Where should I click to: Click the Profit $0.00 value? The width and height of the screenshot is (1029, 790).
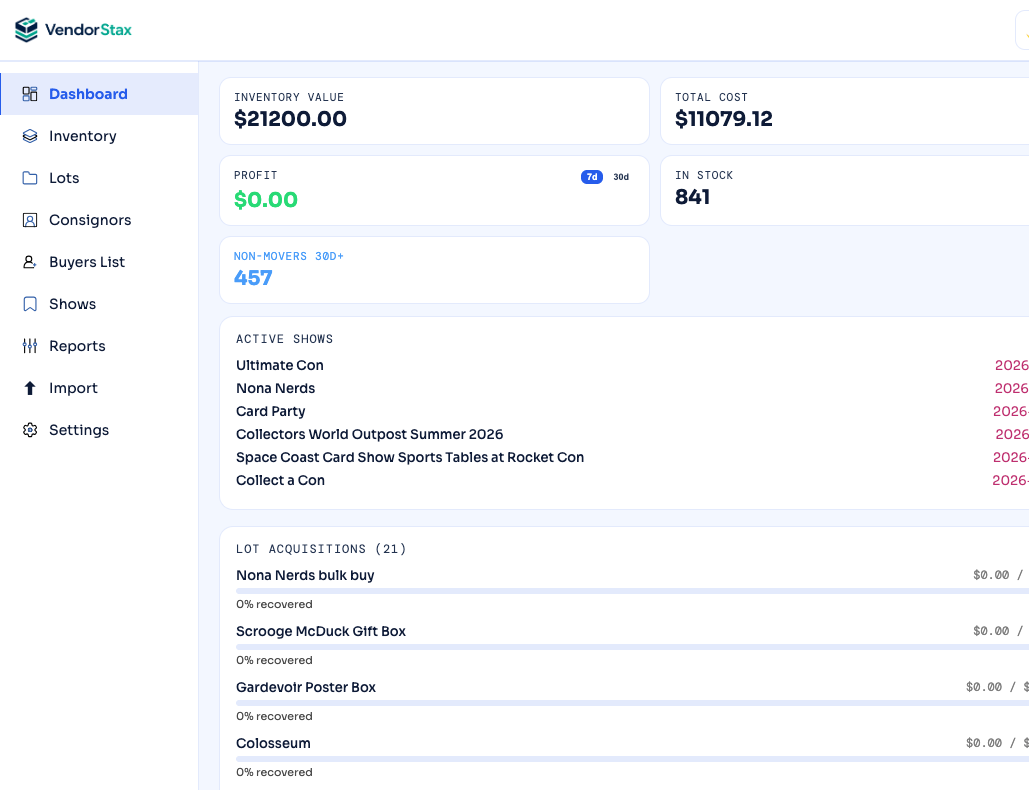pos(266,199)
